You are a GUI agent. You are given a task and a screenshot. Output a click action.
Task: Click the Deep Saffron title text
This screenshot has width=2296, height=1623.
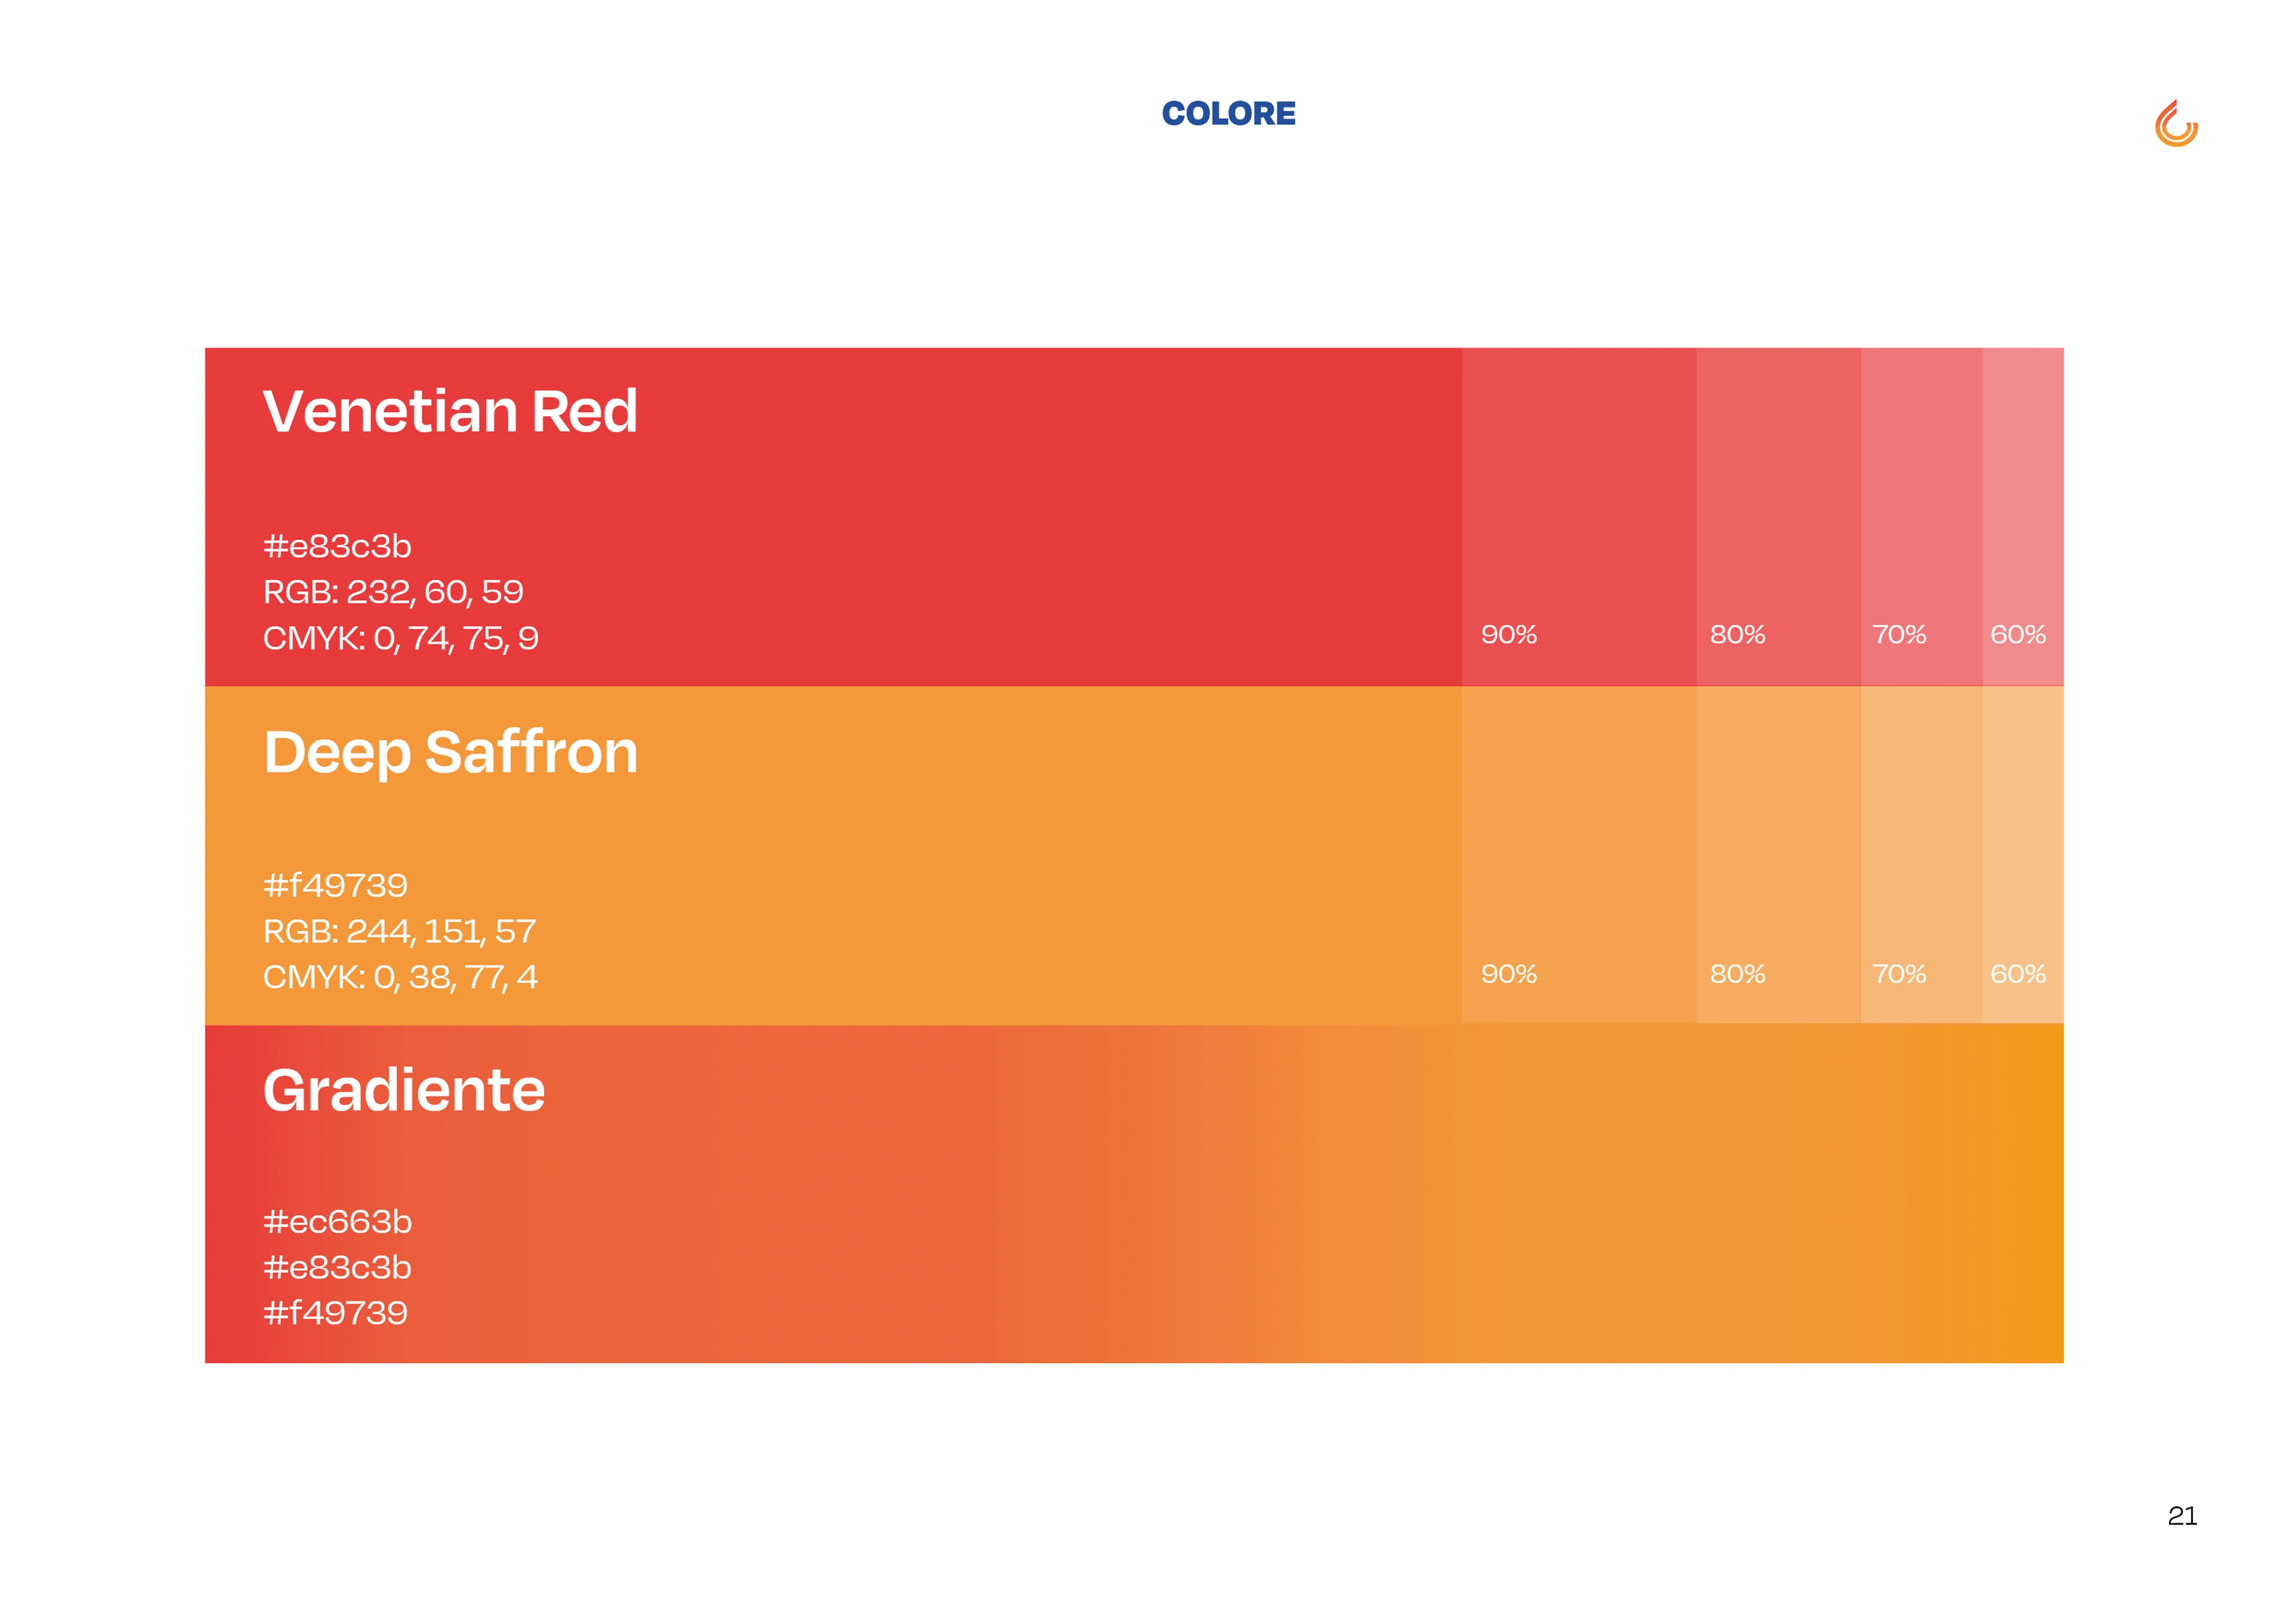(450, 752)
